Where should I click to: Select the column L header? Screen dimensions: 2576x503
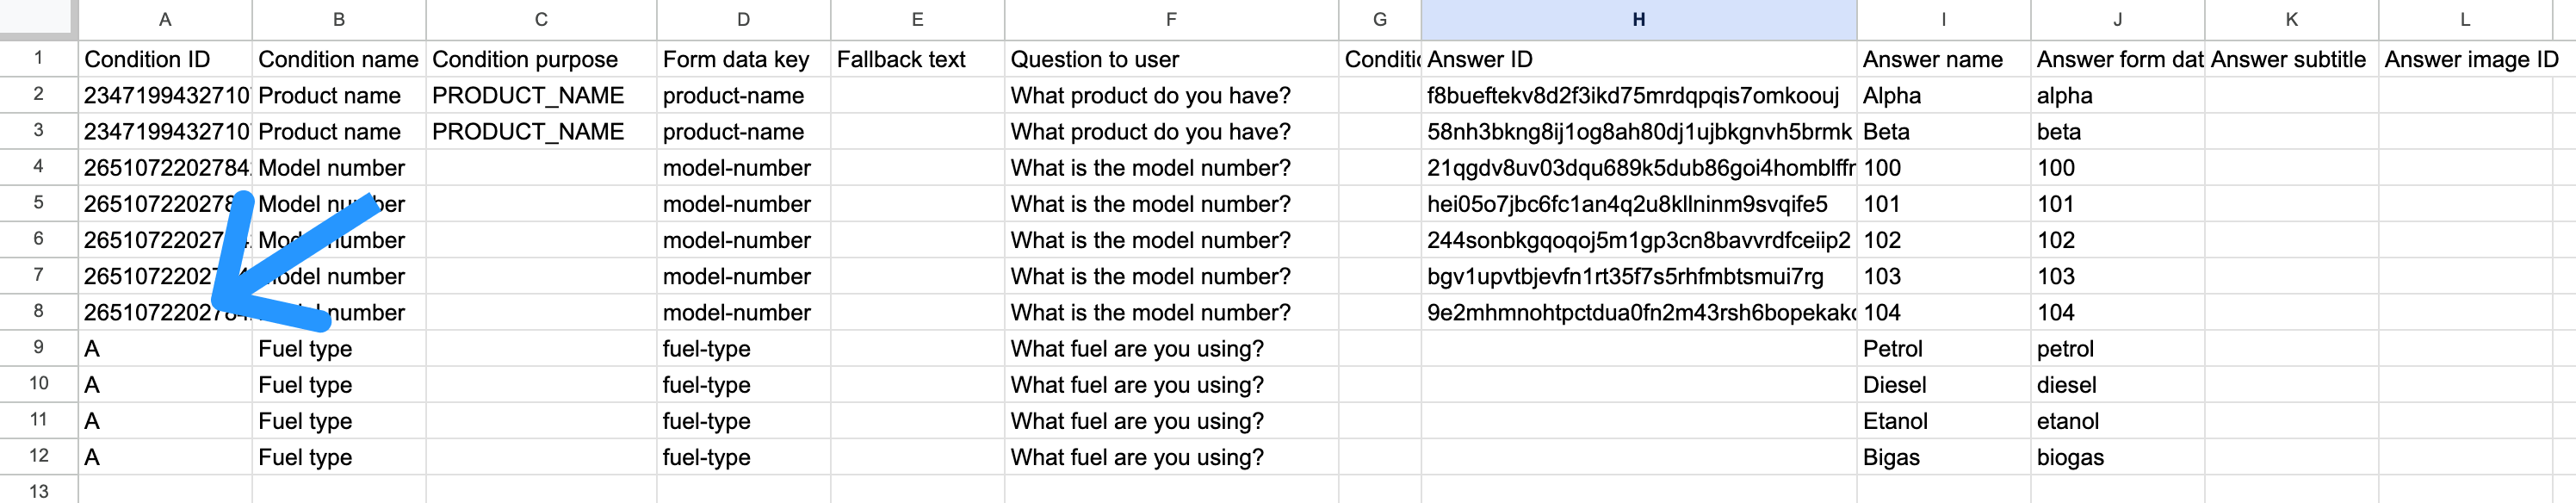[x=2465, y=19]
